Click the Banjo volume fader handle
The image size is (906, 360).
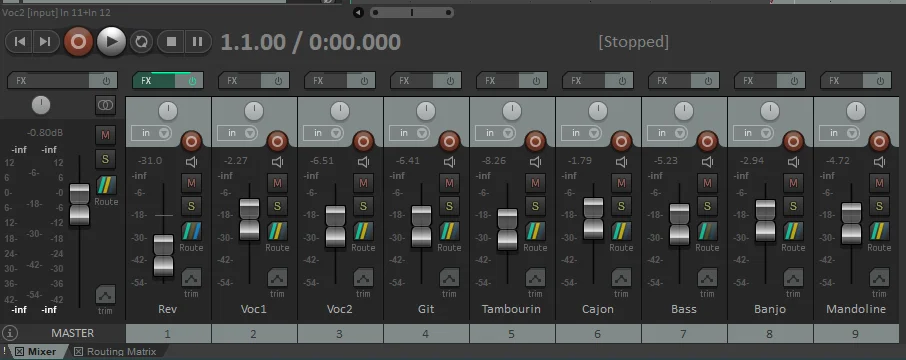[x=765, y=221]
